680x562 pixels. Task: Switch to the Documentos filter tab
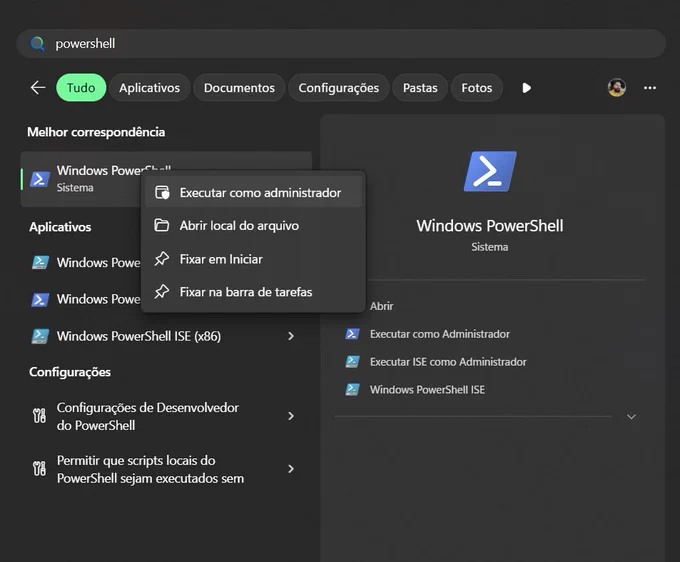pos(239,88)
